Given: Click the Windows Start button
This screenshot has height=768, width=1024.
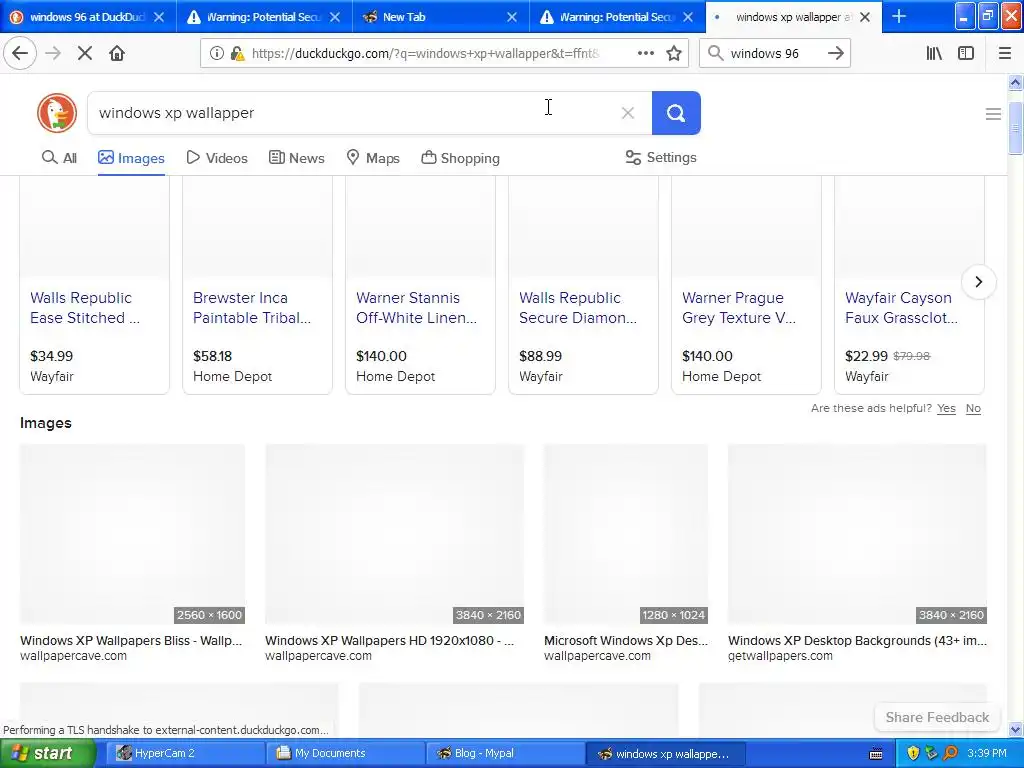Looking at the screenshot, I should tap(47, 753).
